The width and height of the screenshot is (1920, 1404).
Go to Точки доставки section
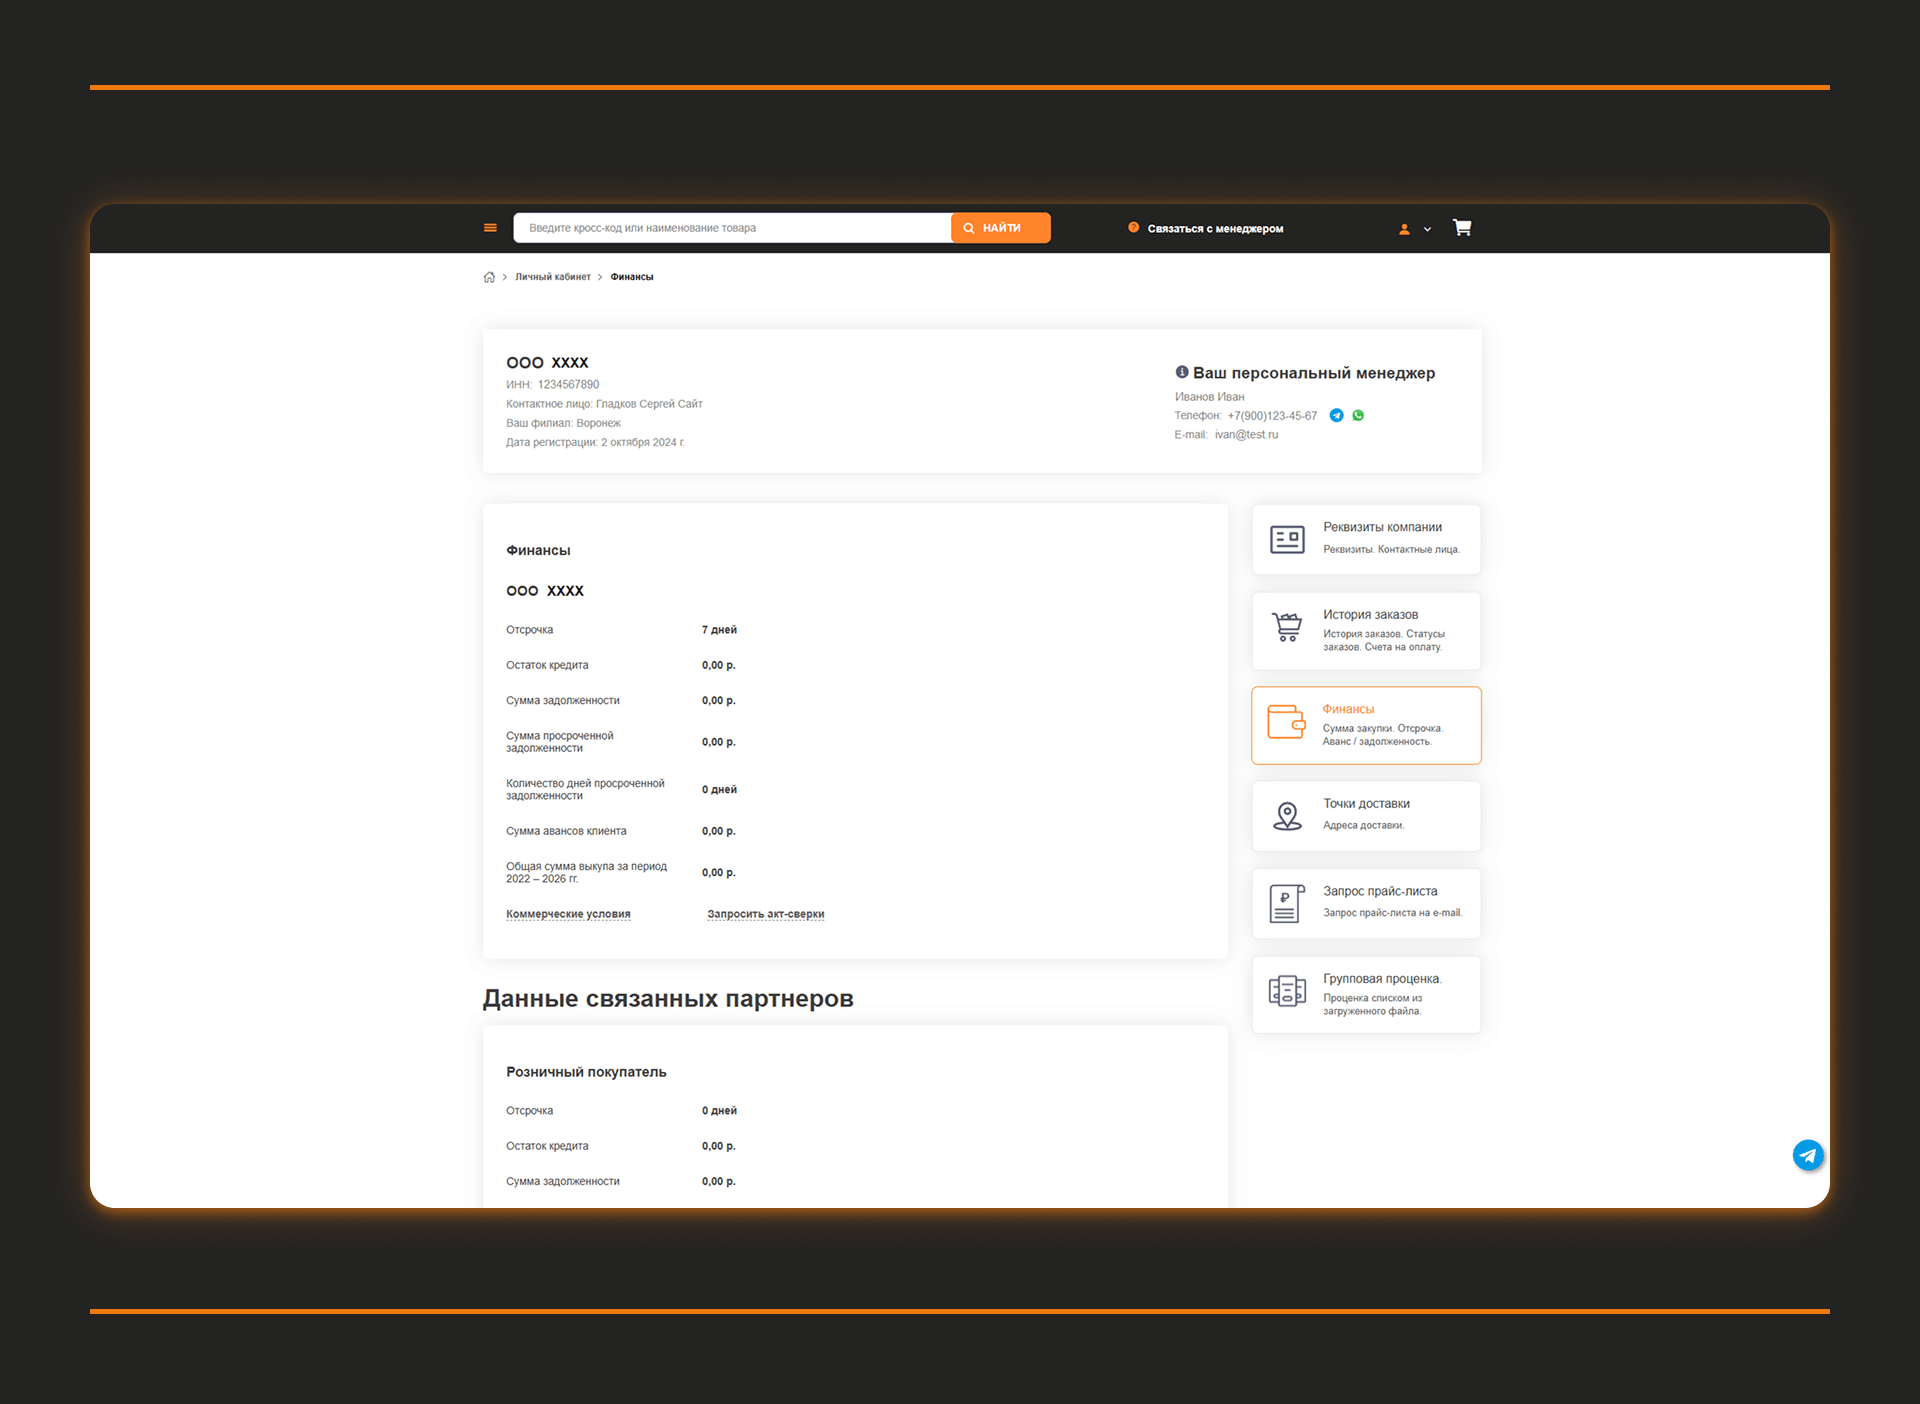(x=1366, y=815)
